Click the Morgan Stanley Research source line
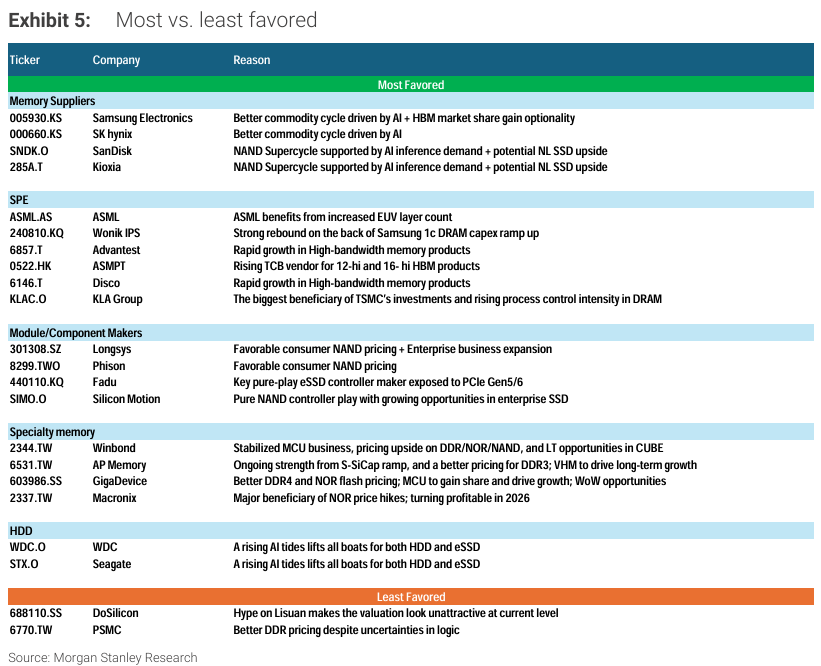 (x=103, y=657)
